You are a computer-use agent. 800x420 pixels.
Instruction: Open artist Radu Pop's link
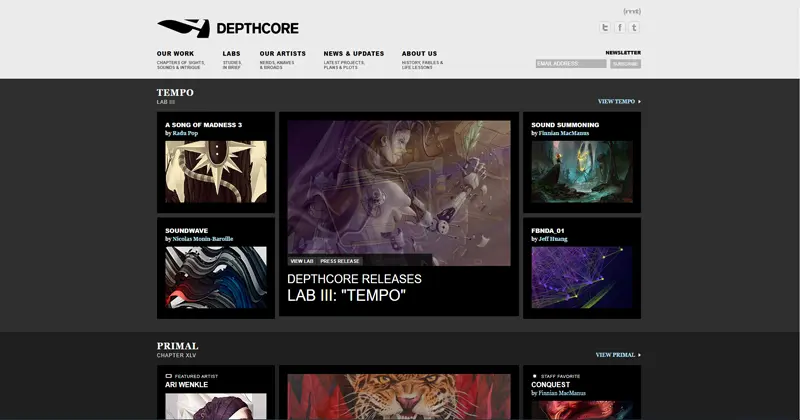(x=185, y=133)
